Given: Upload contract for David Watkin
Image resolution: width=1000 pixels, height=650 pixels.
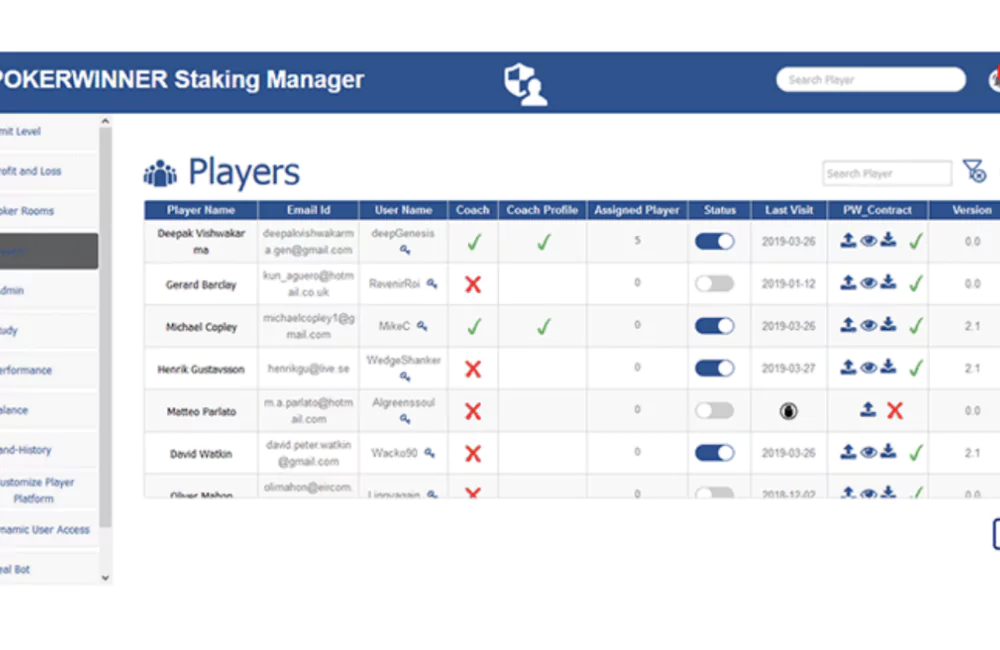Looking at the screenshot, I should pos(848,452).
